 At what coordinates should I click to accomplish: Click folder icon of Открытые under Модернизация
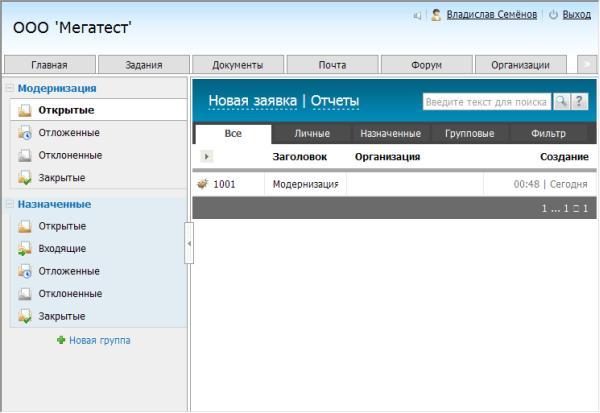click(25, 110)
